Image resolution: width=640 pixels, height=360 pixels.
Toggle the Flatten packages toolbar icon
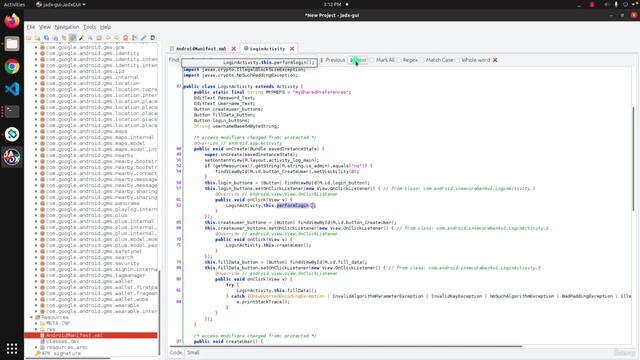[73, 38]
